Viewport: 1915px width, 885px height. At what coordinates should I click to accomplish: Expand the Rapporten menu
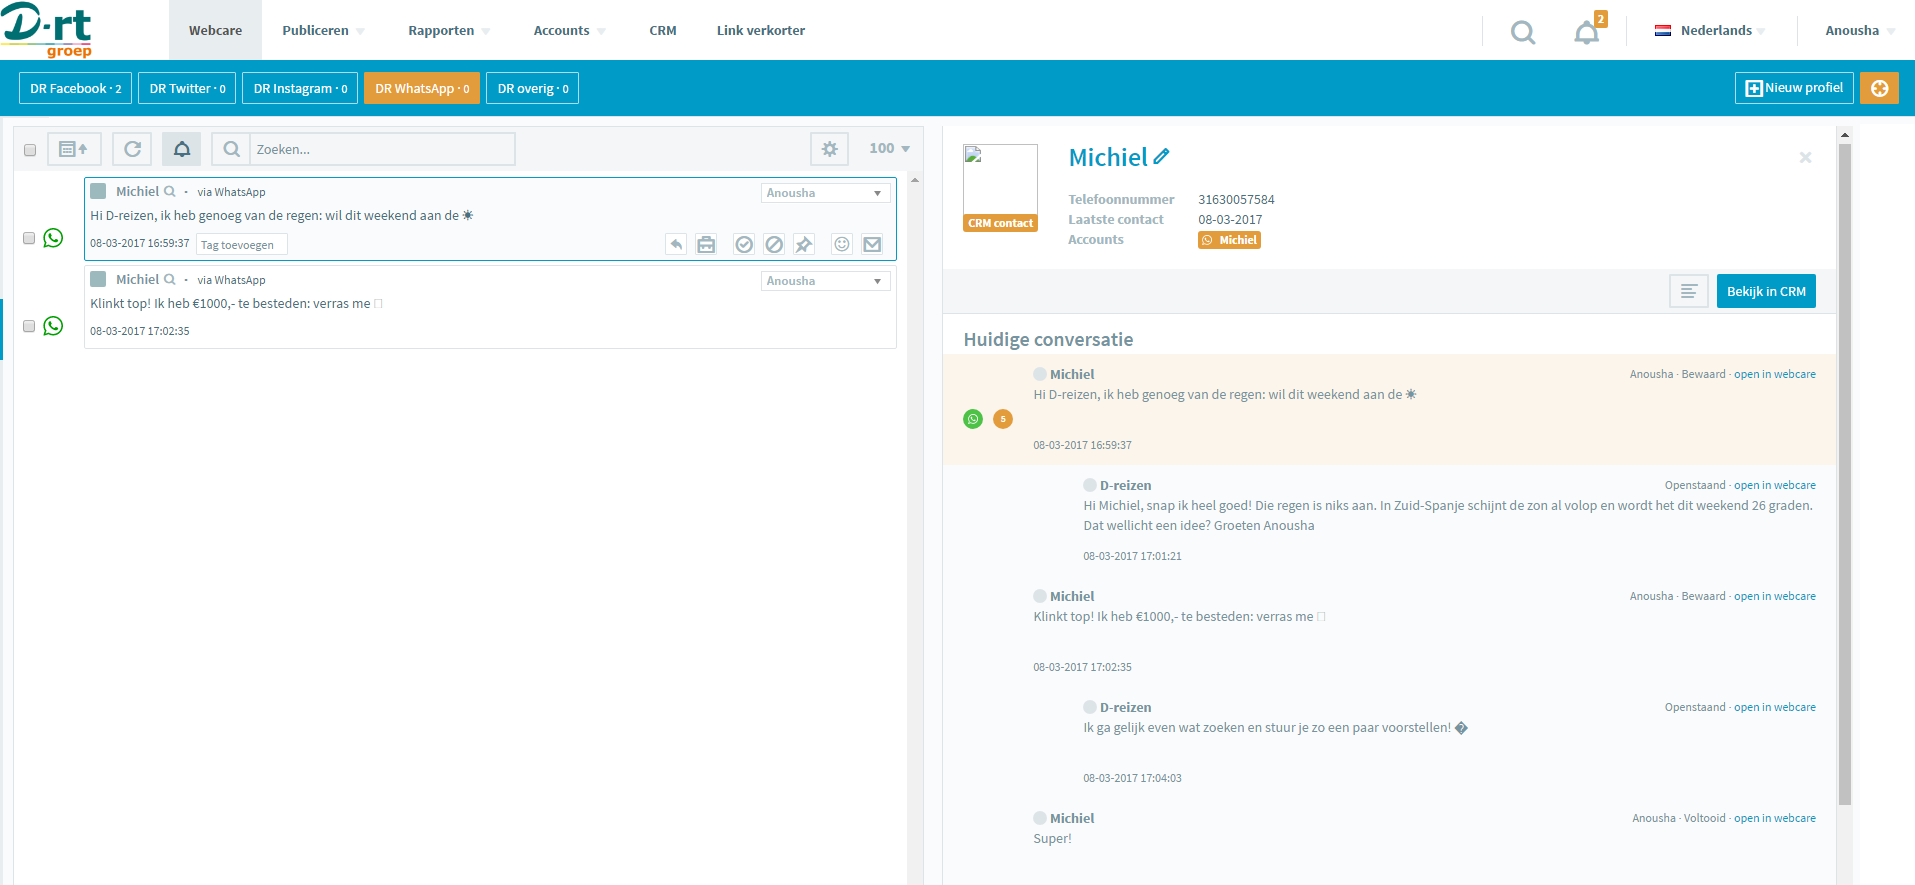point(448,30)
